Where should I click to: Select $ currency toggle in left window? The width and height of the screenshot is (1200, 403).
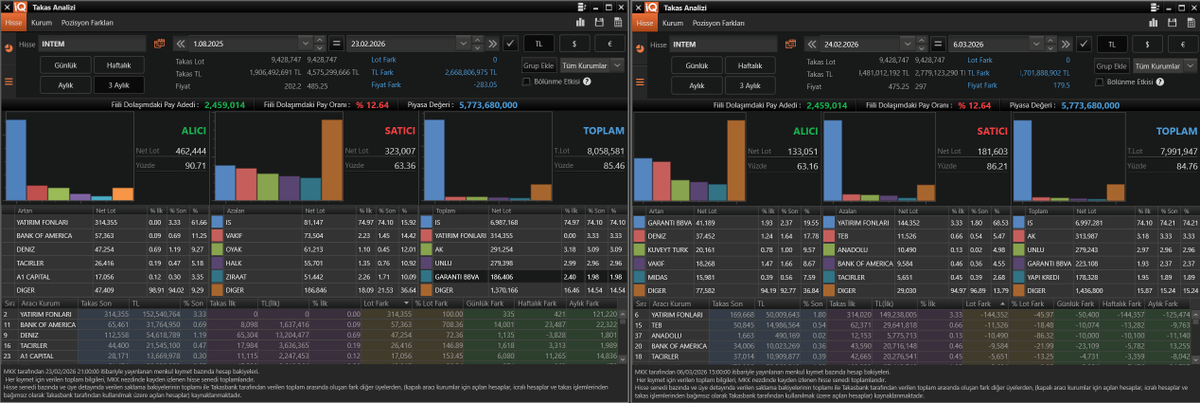tap(574, 44)
